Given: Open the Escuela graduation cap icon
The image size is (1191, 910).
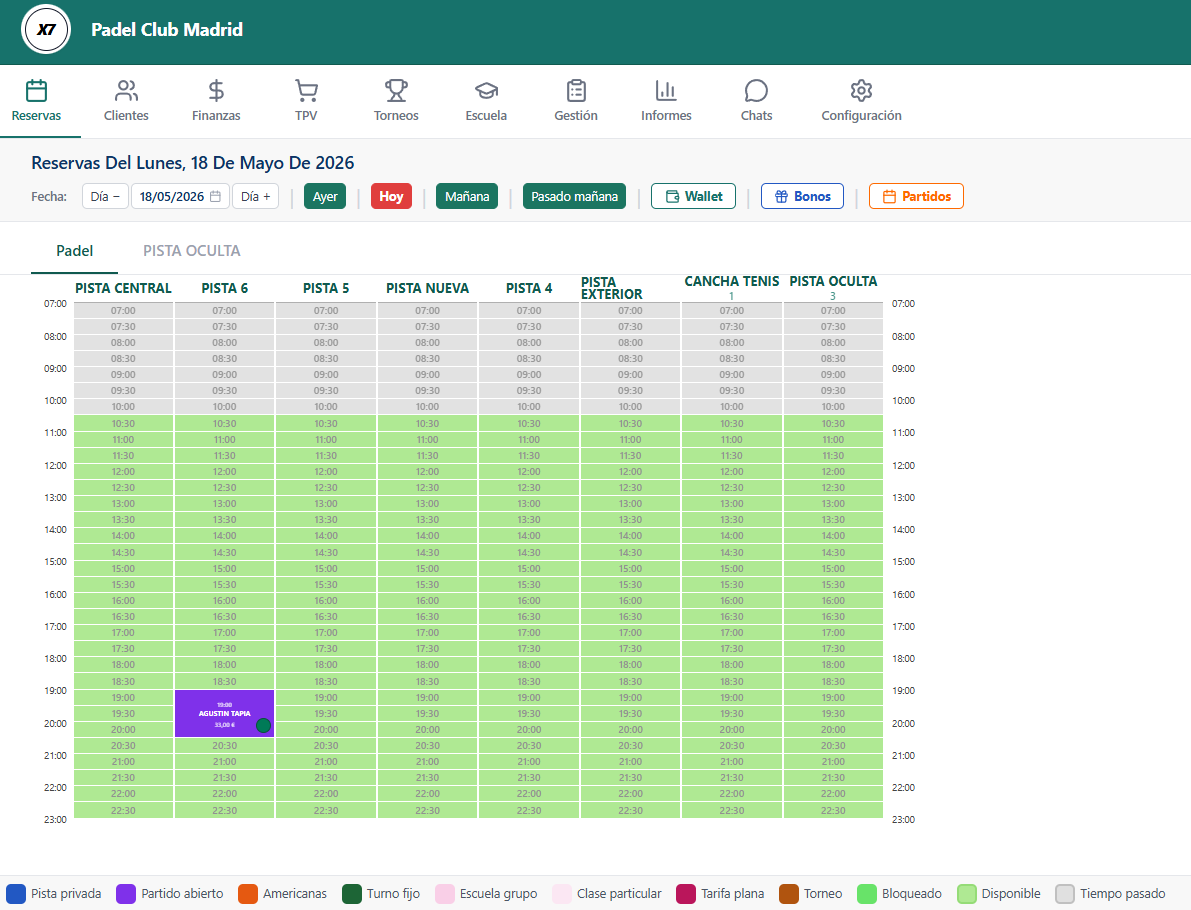Looking at the screenshot, I should point(486,90).
